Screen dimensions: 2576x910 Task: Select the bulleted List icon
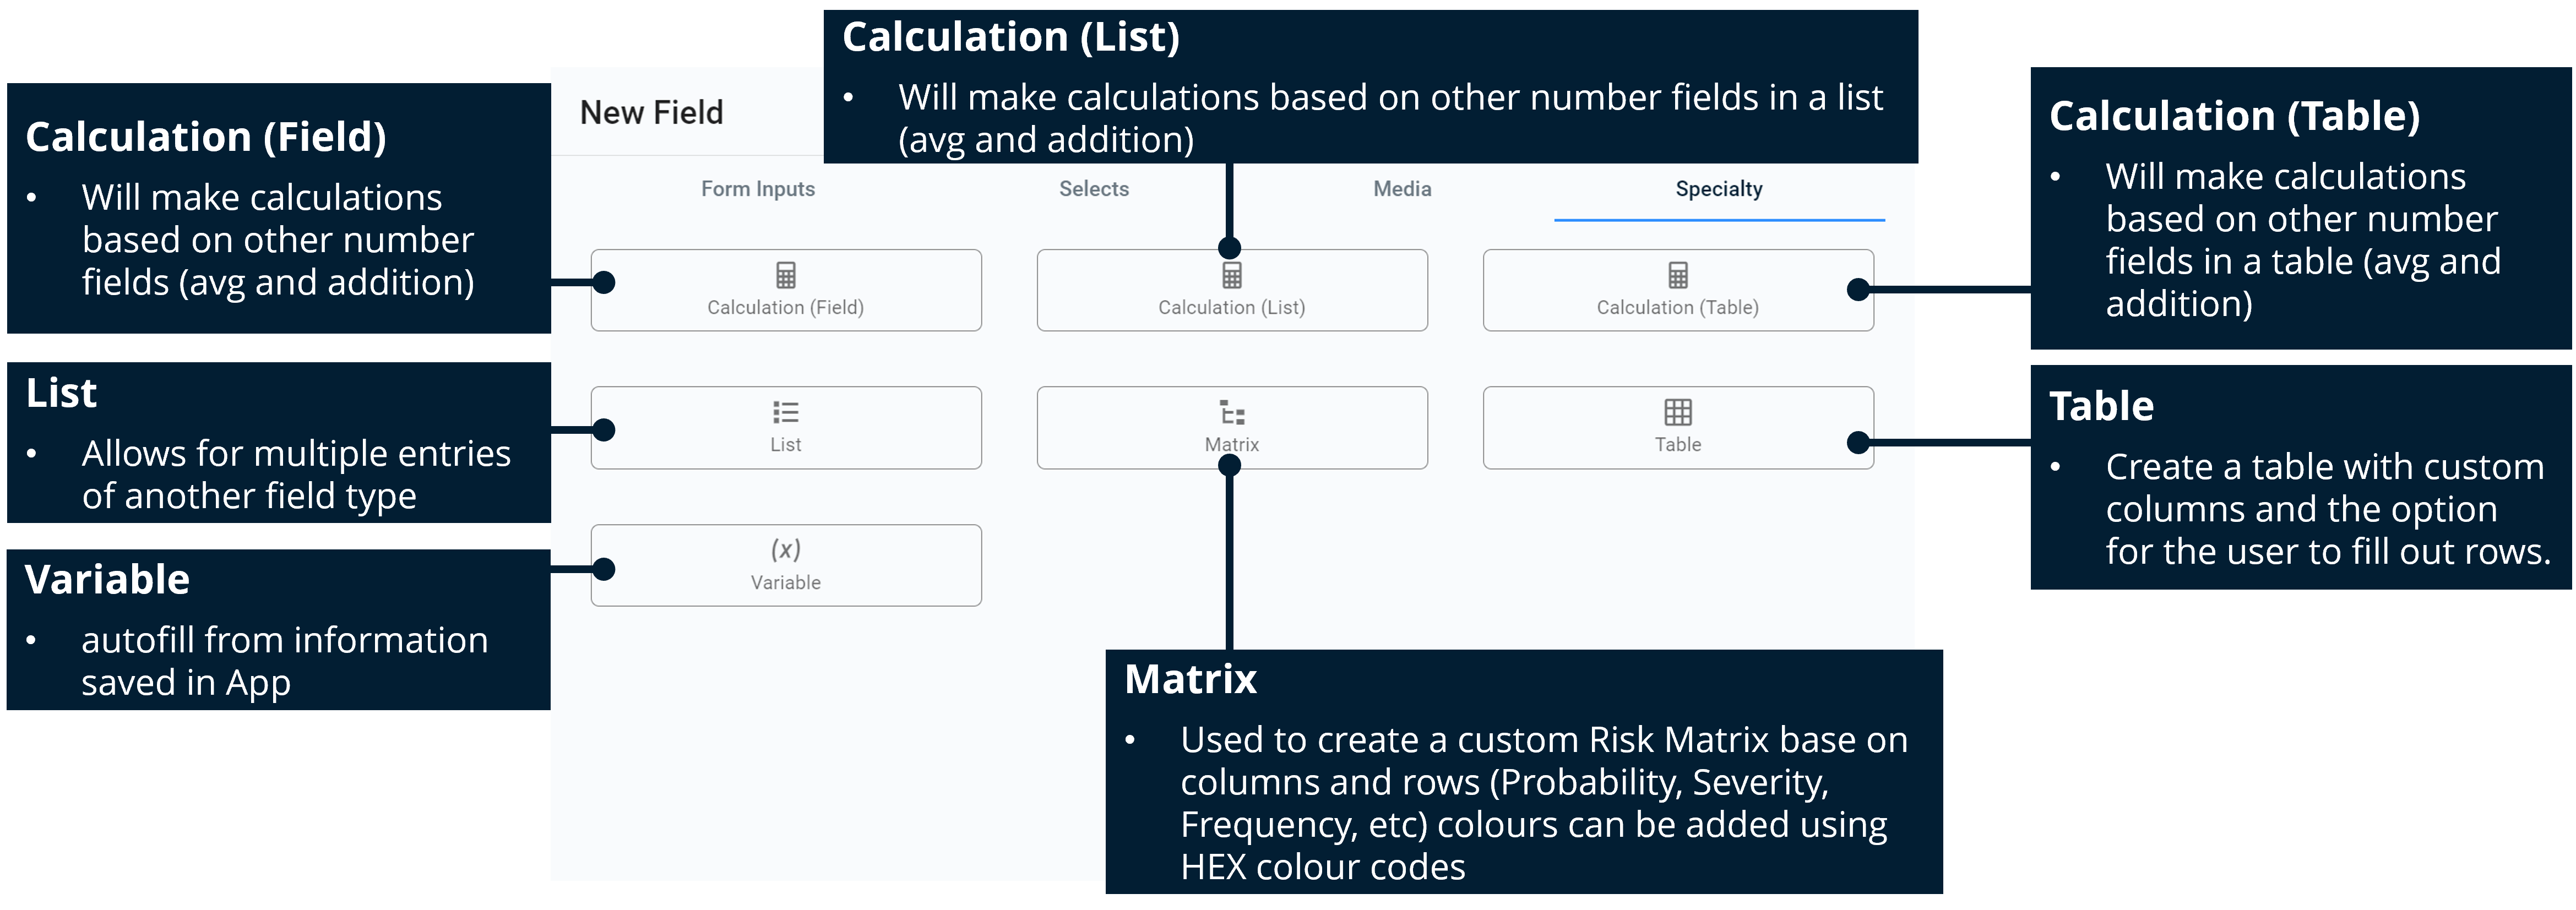pos(786,412)
